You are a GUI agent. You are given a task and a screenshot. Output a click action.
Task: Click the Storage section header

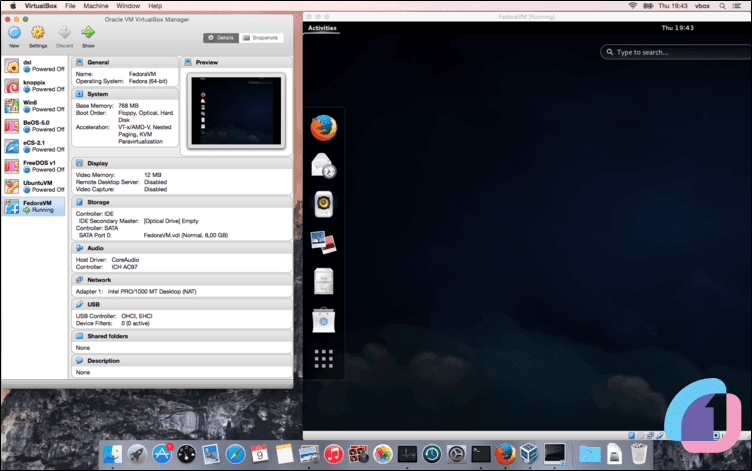pyautogui.click(x=182, y=202)
